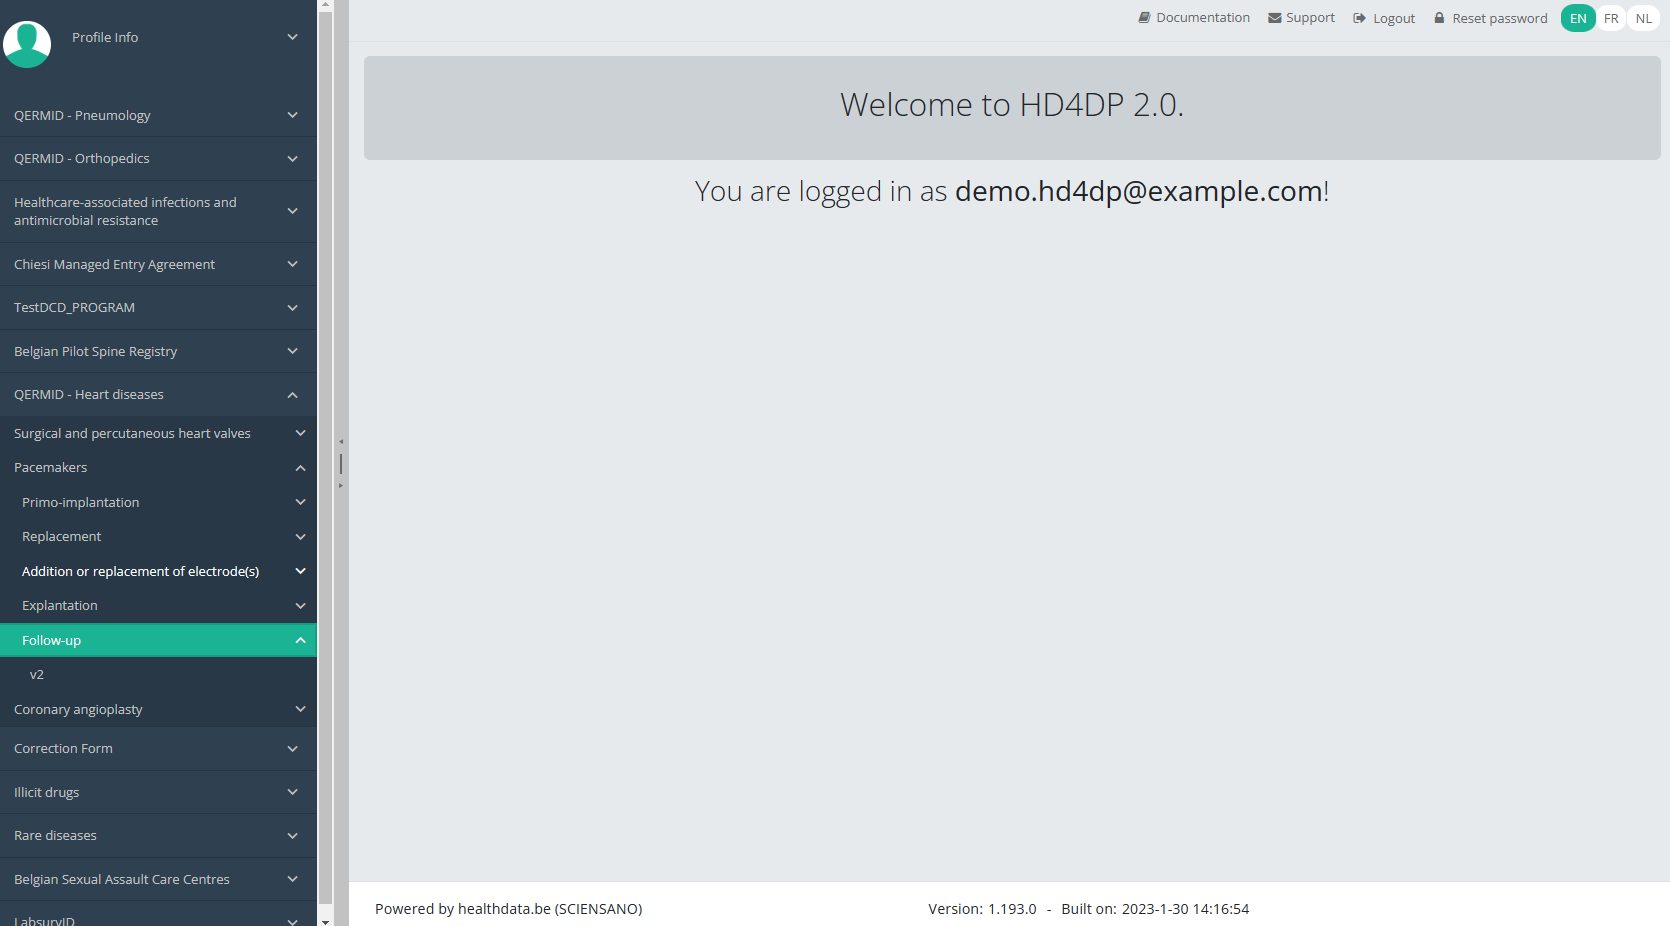Click the user avatar profile icon
This screenshot has height=926, width=1670.
pyautogui.click(x=27, y=44)
